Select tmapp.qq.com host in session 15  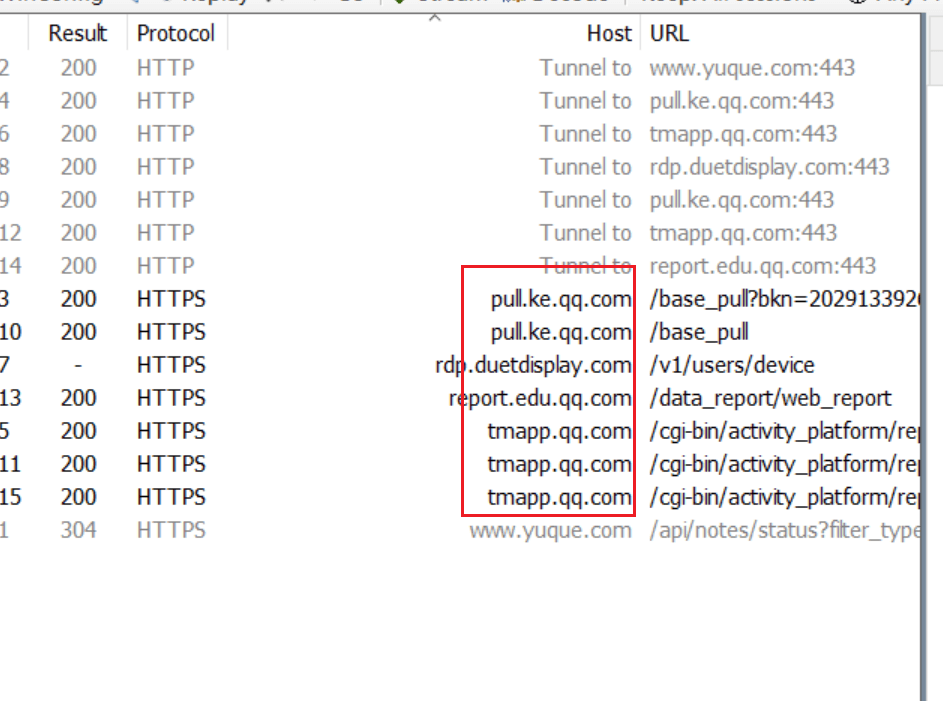559,498
